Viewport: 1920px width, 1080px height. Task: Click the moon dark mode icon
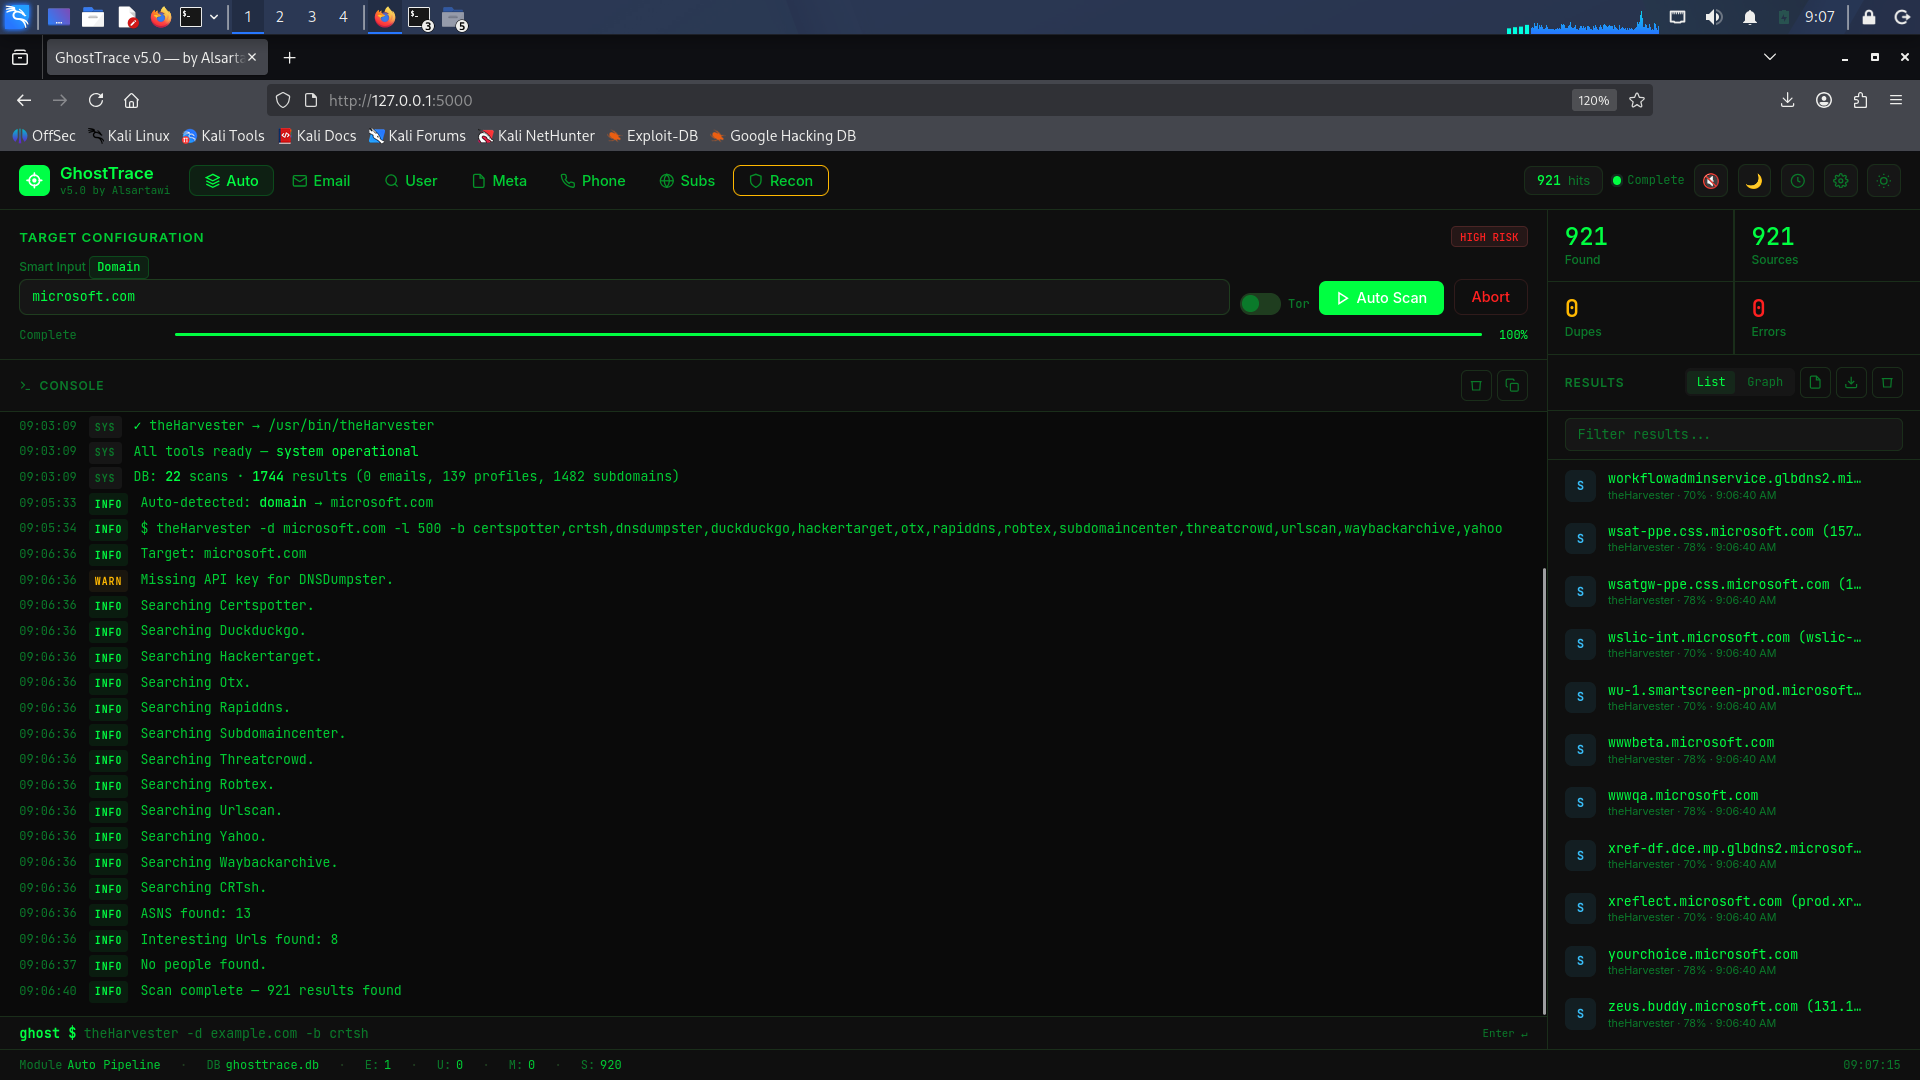1754,181
